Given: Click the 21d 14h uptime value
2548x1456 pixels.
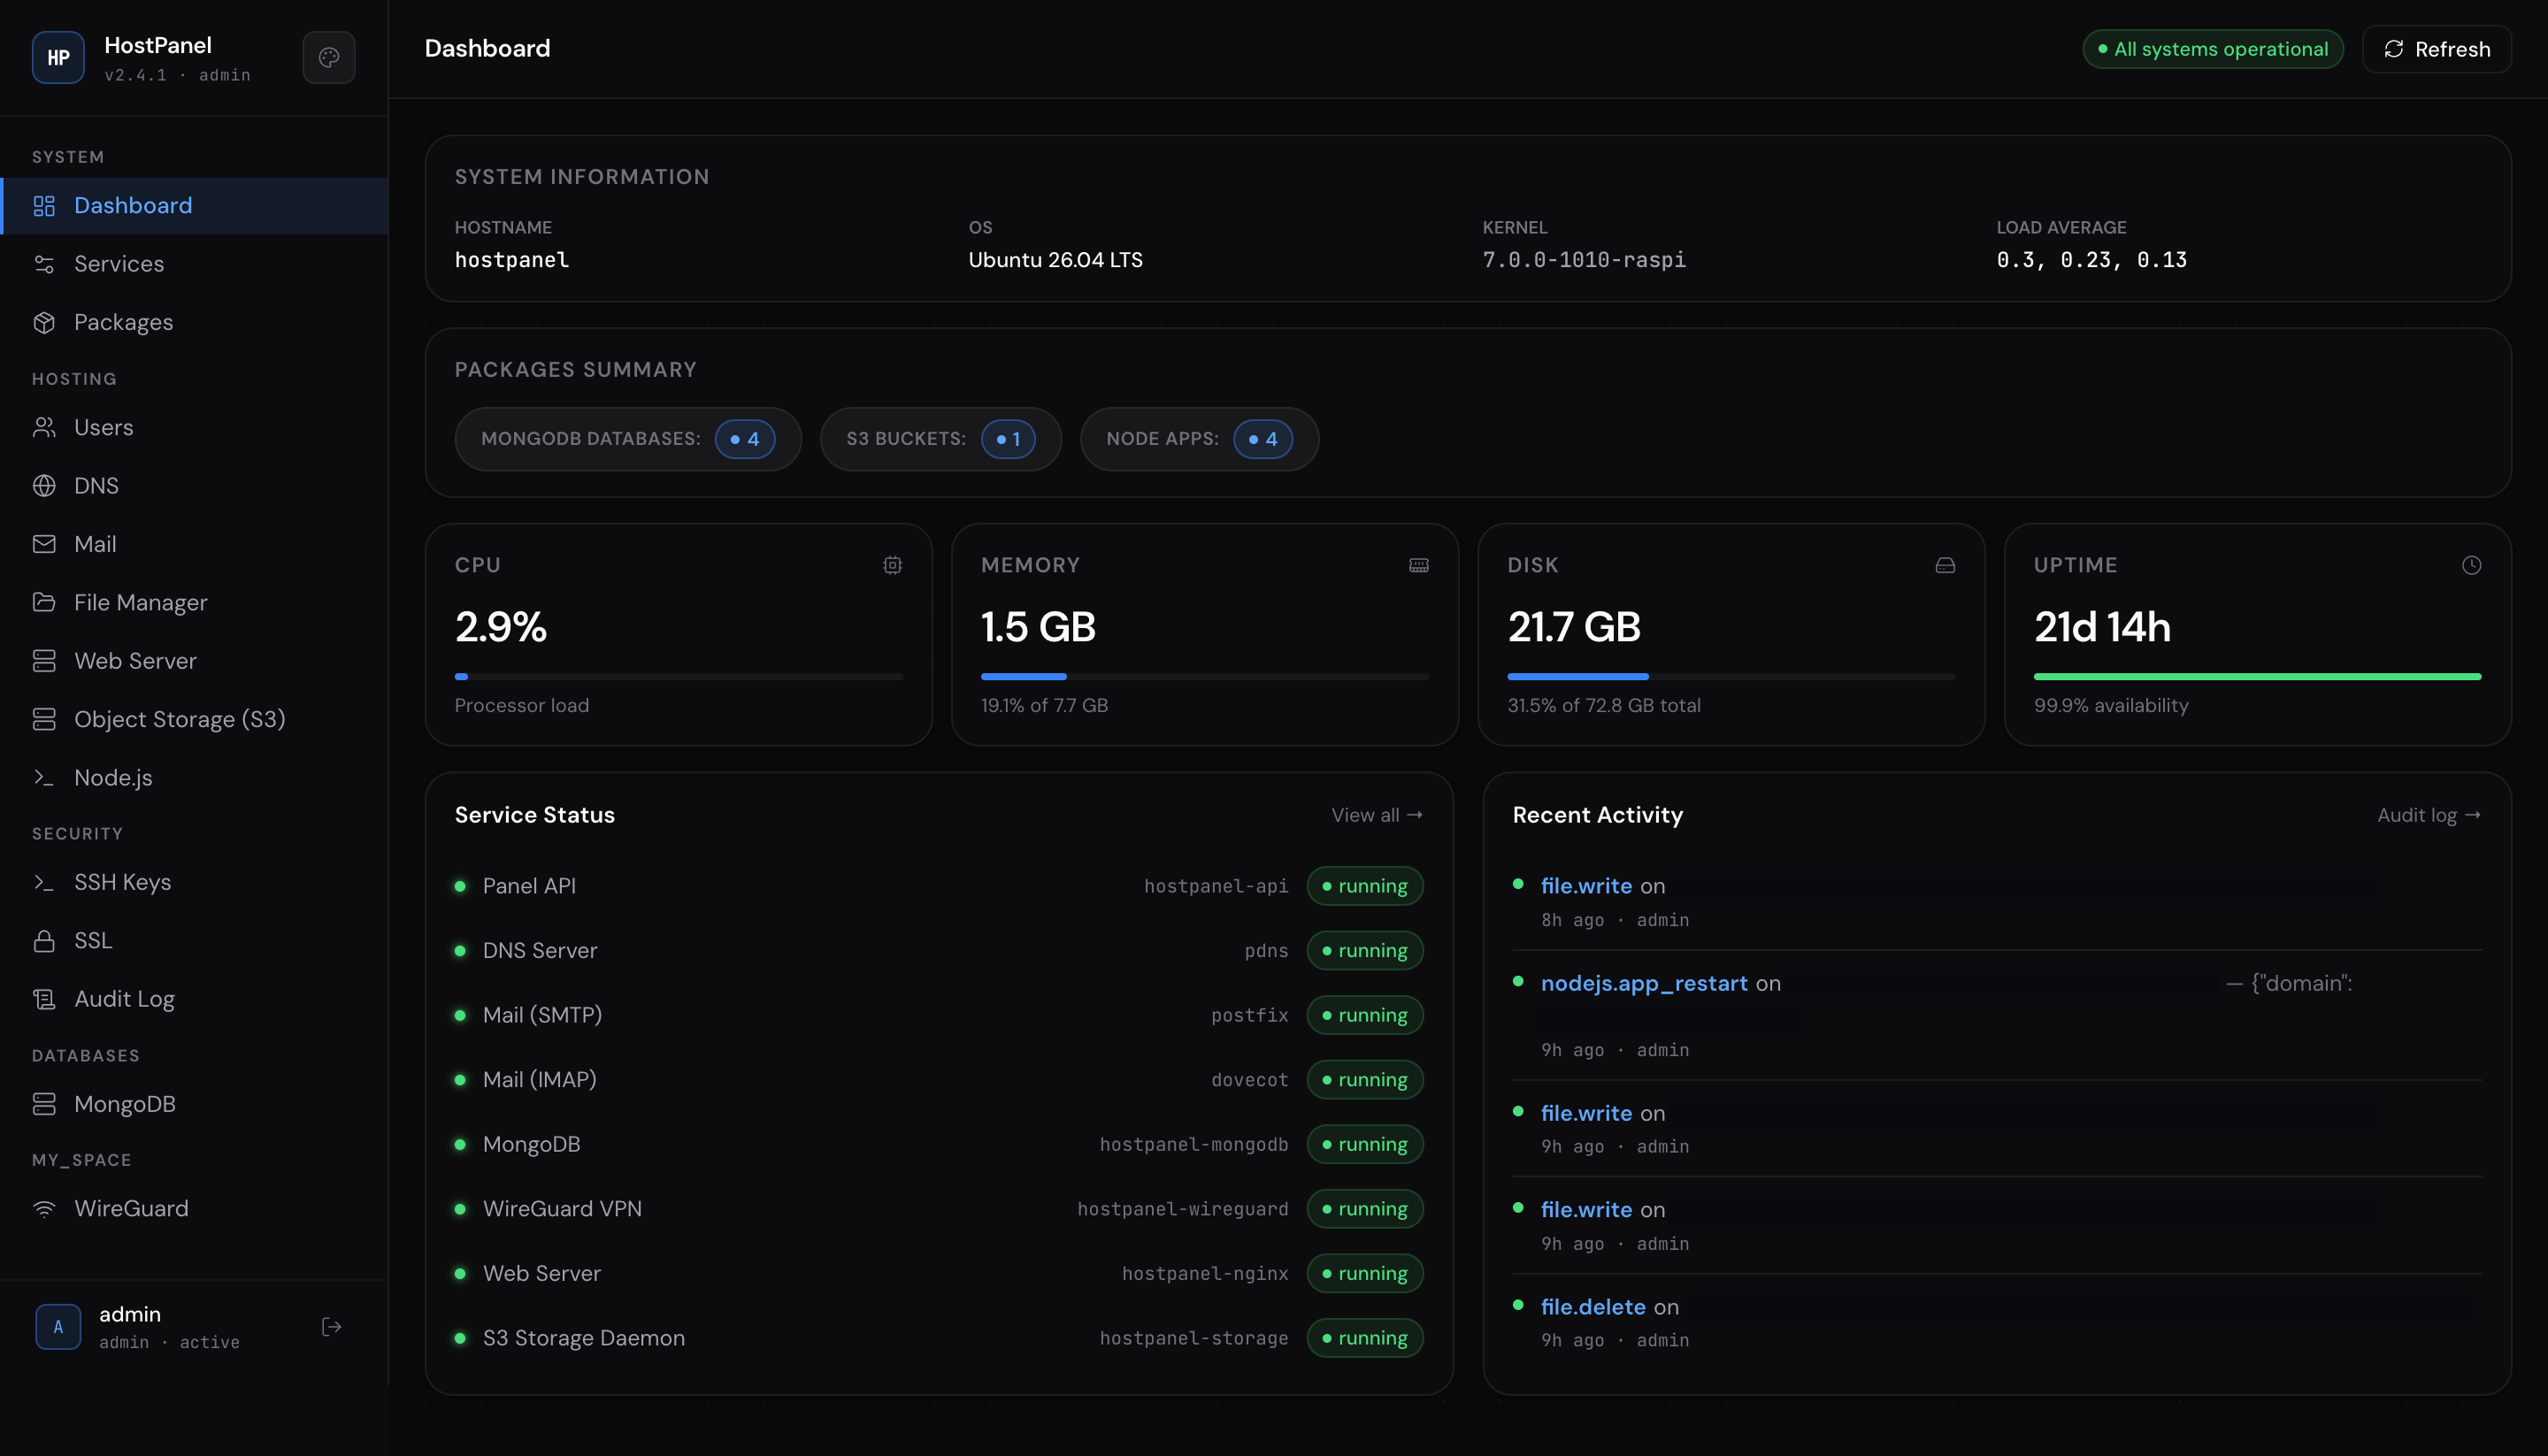Looking at the screenshot, I should coord(2102,627).
